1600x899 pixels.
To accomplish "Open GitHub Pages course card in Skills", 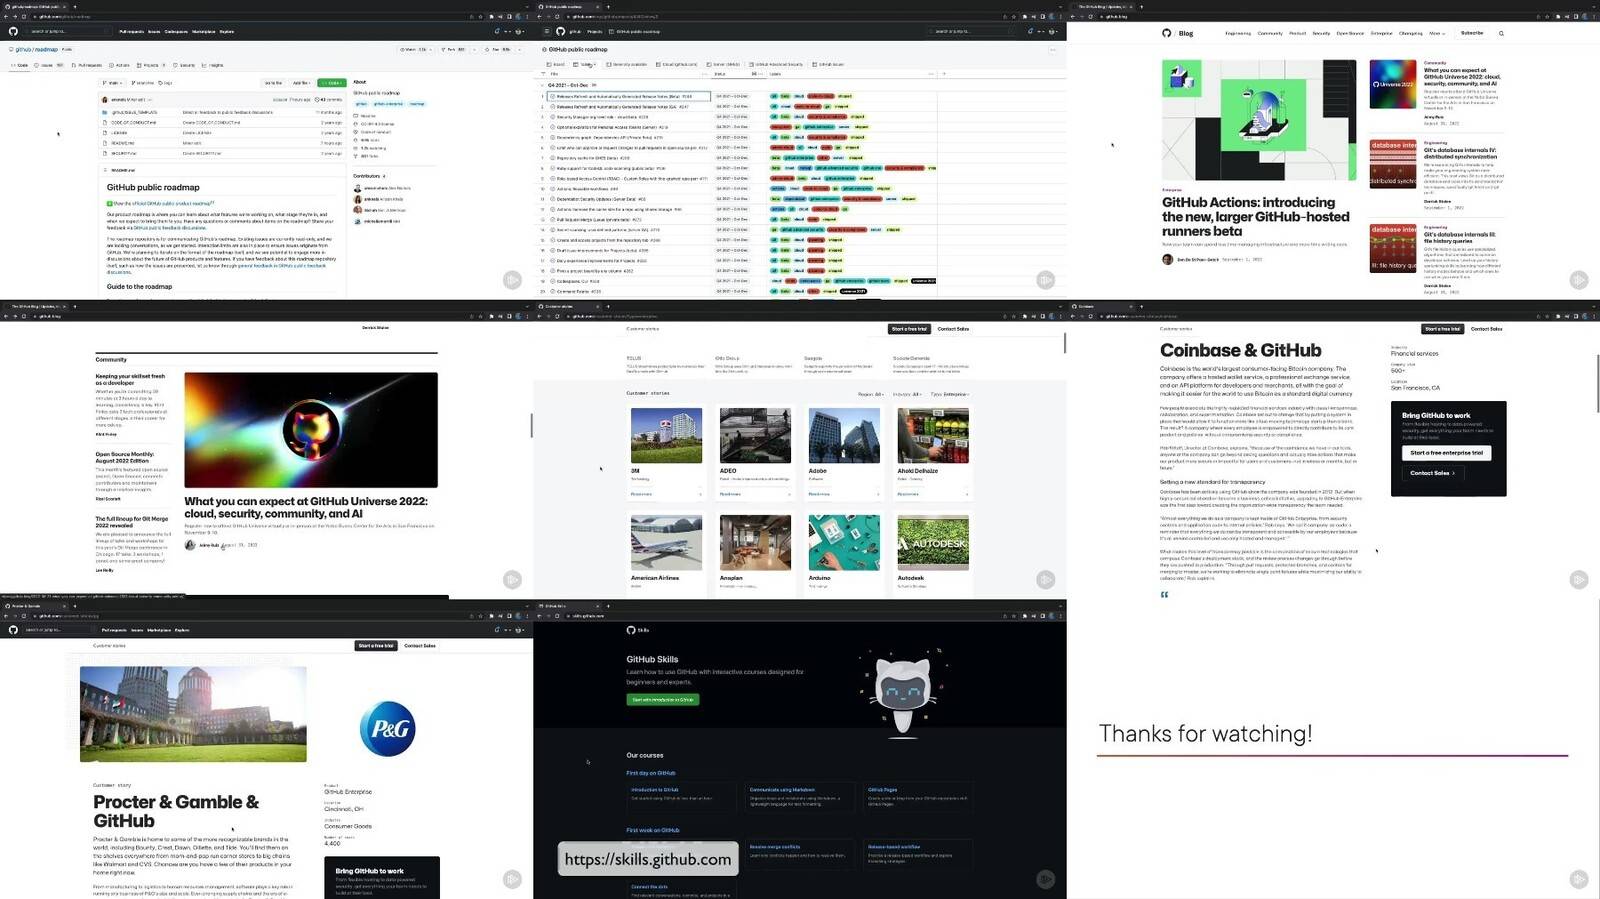I will point(919,797).
